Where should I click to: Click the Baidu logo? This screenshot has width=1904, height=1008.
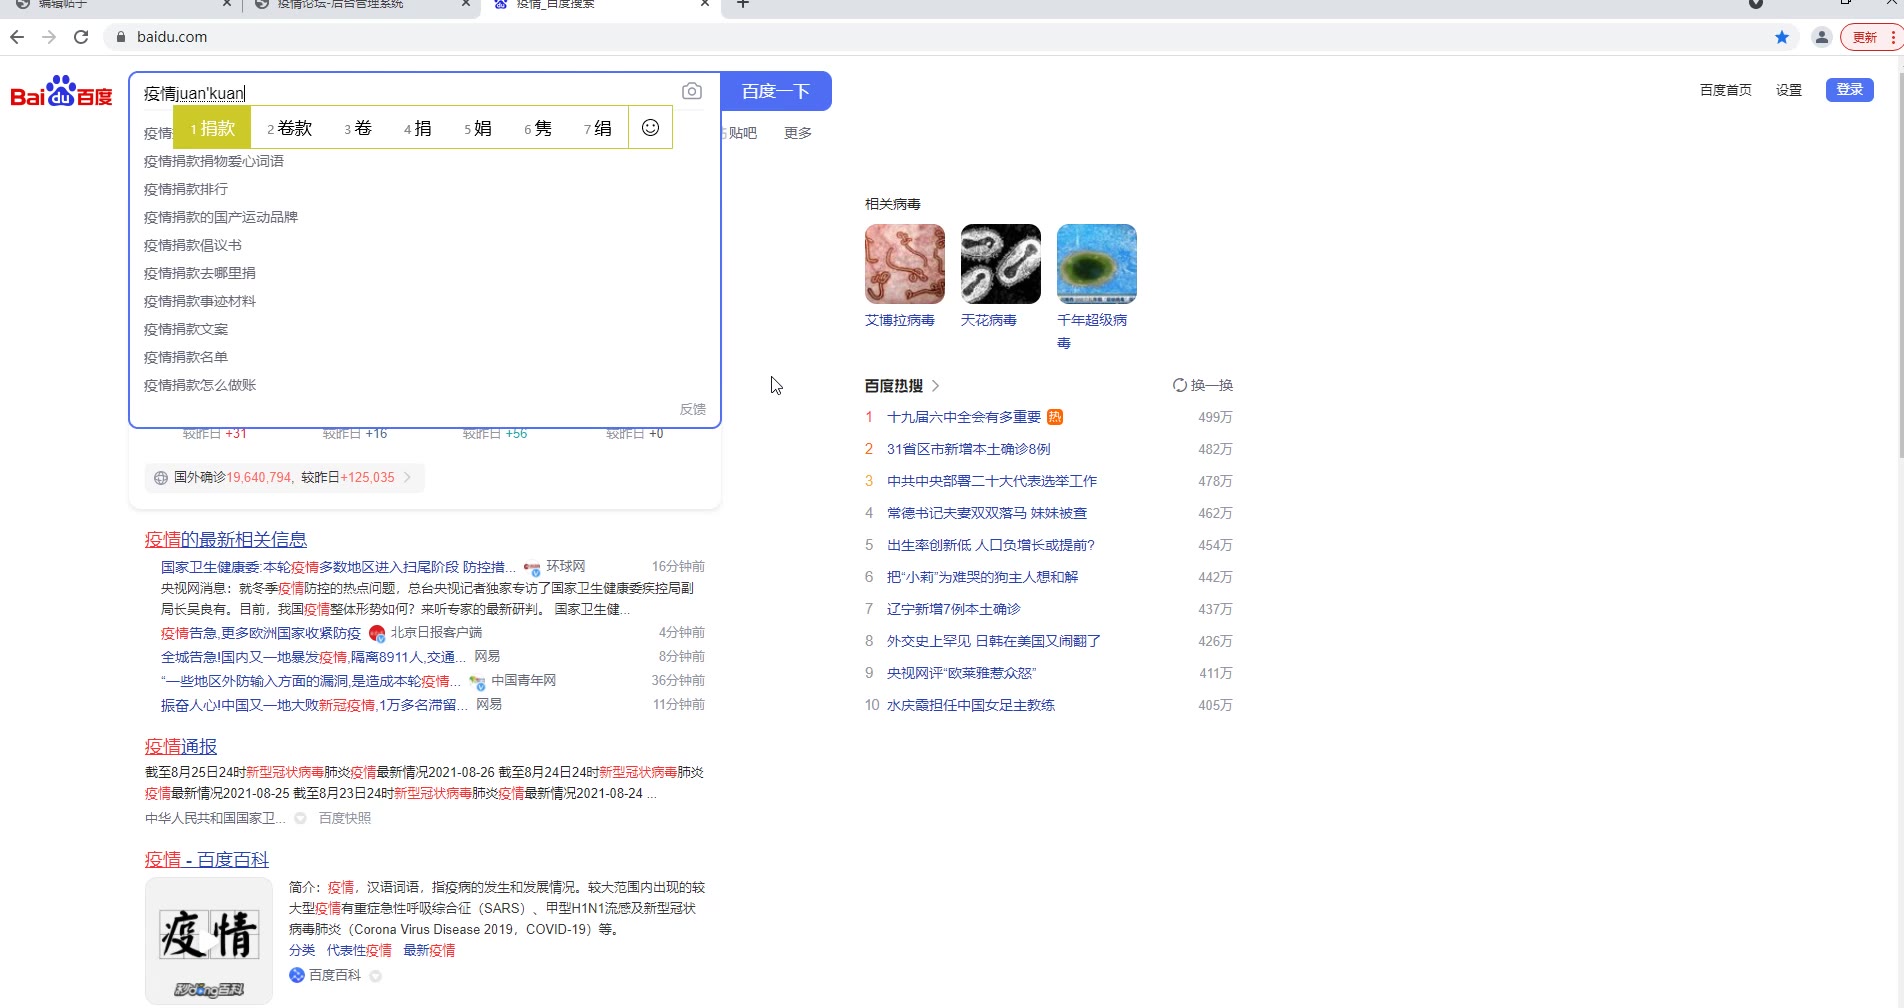click(x=61, y=91)
